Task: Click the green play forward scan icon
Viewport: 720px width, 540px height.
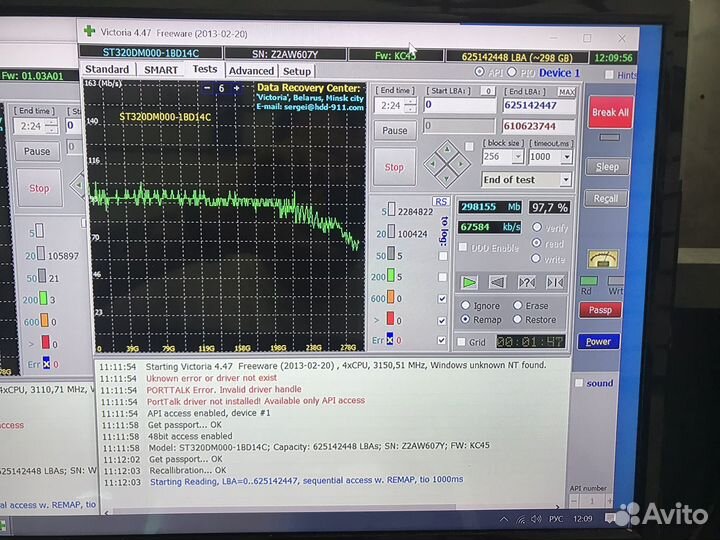Action: 469,282
